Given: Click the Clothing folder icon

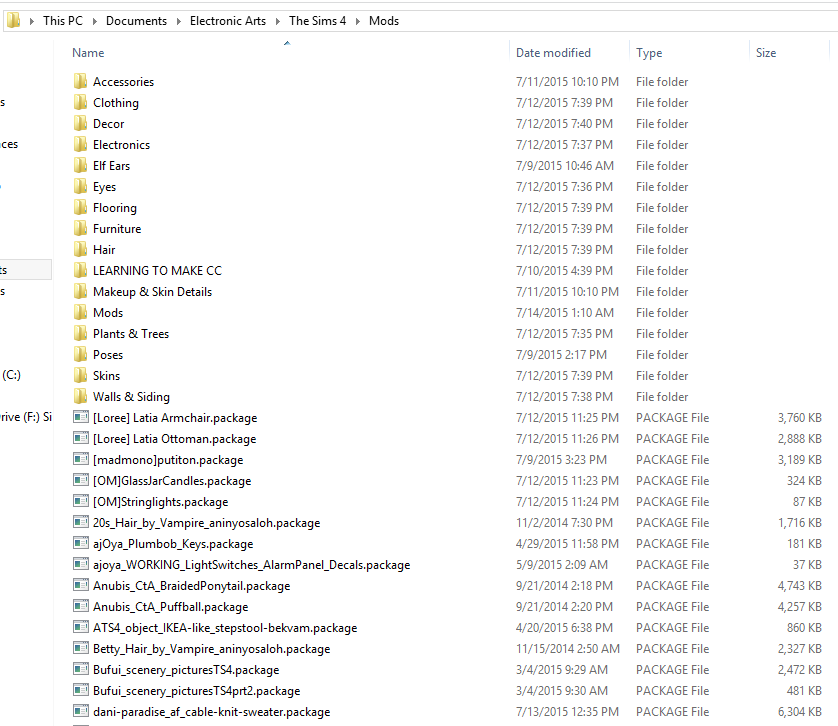Looking at the screenshot, I should tap(81, 102).
